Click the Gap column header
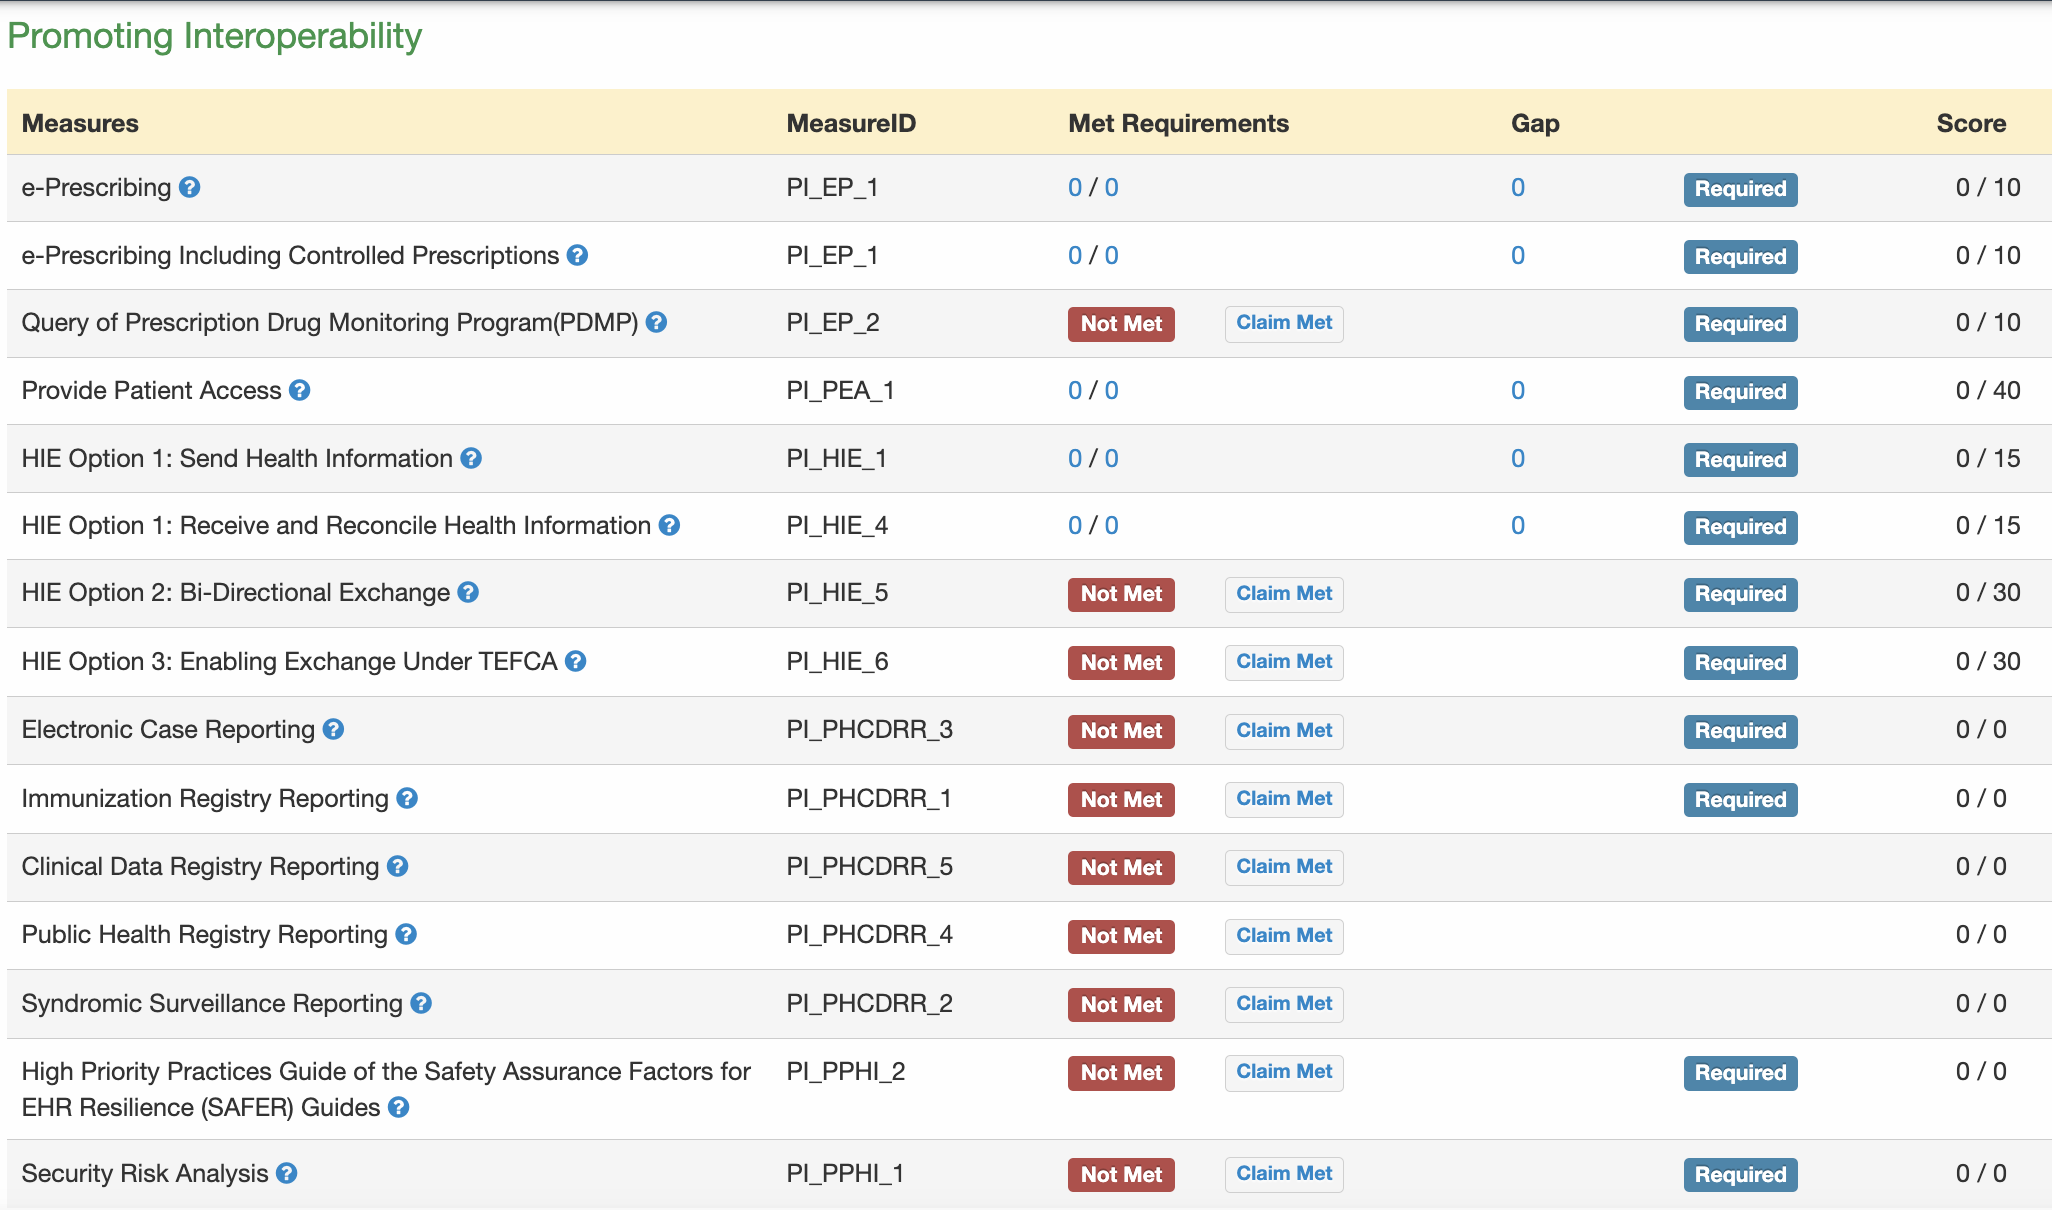This screenshot has width=2052, height=1210. tap(1535, 123)
